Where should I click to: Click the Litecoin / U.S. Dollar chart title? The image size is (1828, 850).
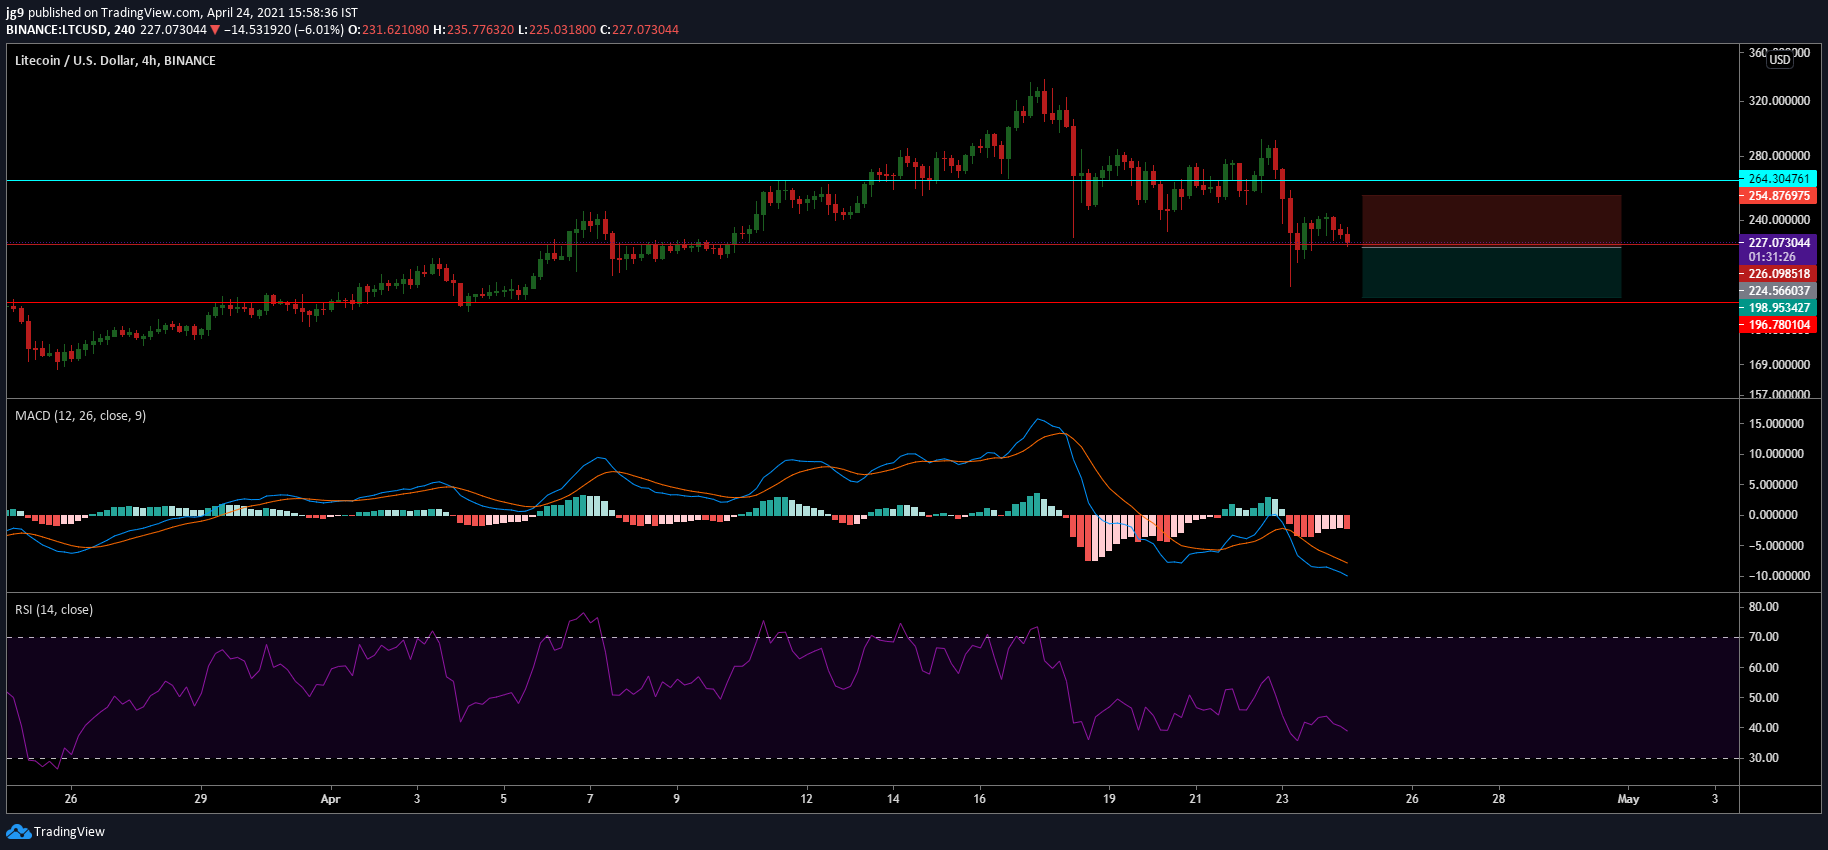[115, 61]
